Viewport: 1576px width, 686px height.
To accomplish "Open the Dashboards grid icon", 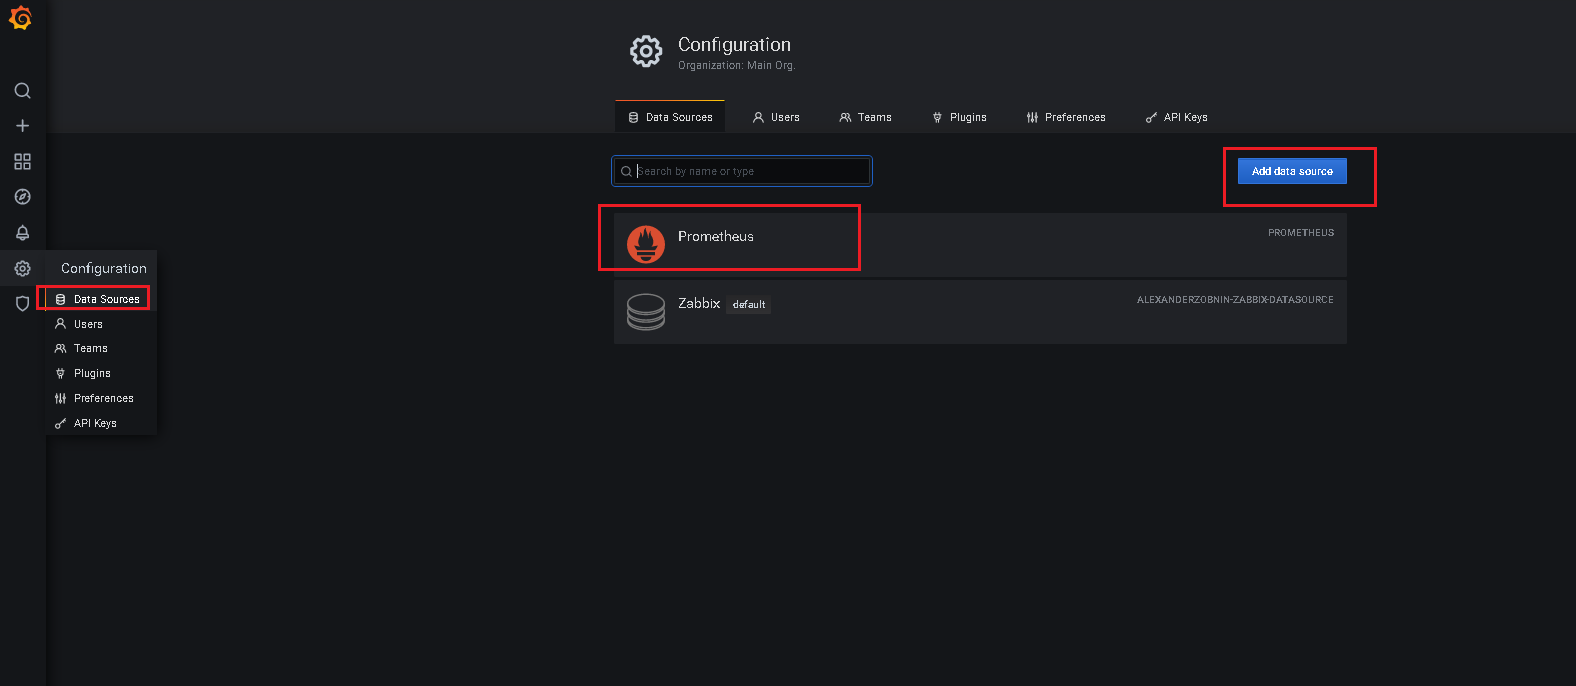I will (x=22, y=162).
